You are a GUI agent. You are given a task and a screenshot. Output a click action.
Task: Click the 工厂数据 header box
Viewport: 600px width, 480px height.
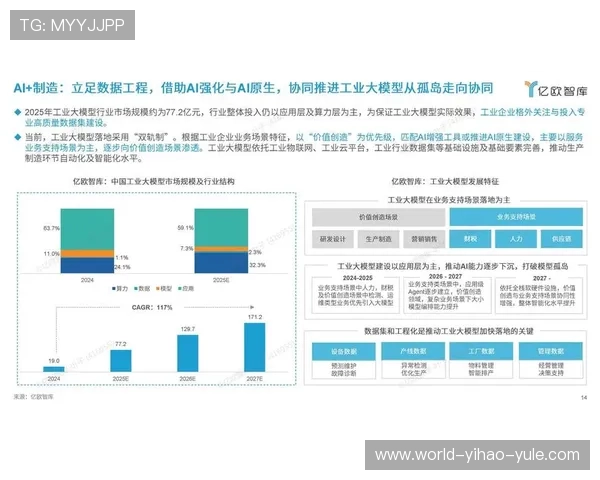[481, 351]
